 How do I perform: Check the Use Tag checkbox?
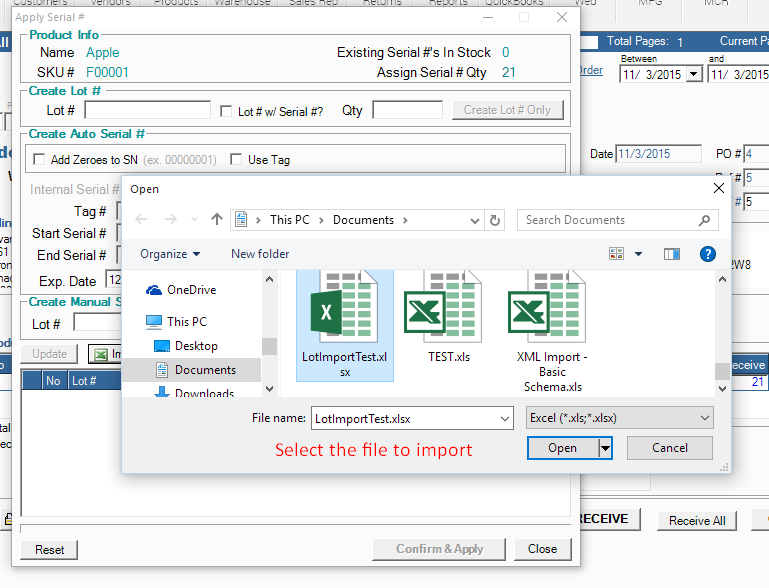236,160
